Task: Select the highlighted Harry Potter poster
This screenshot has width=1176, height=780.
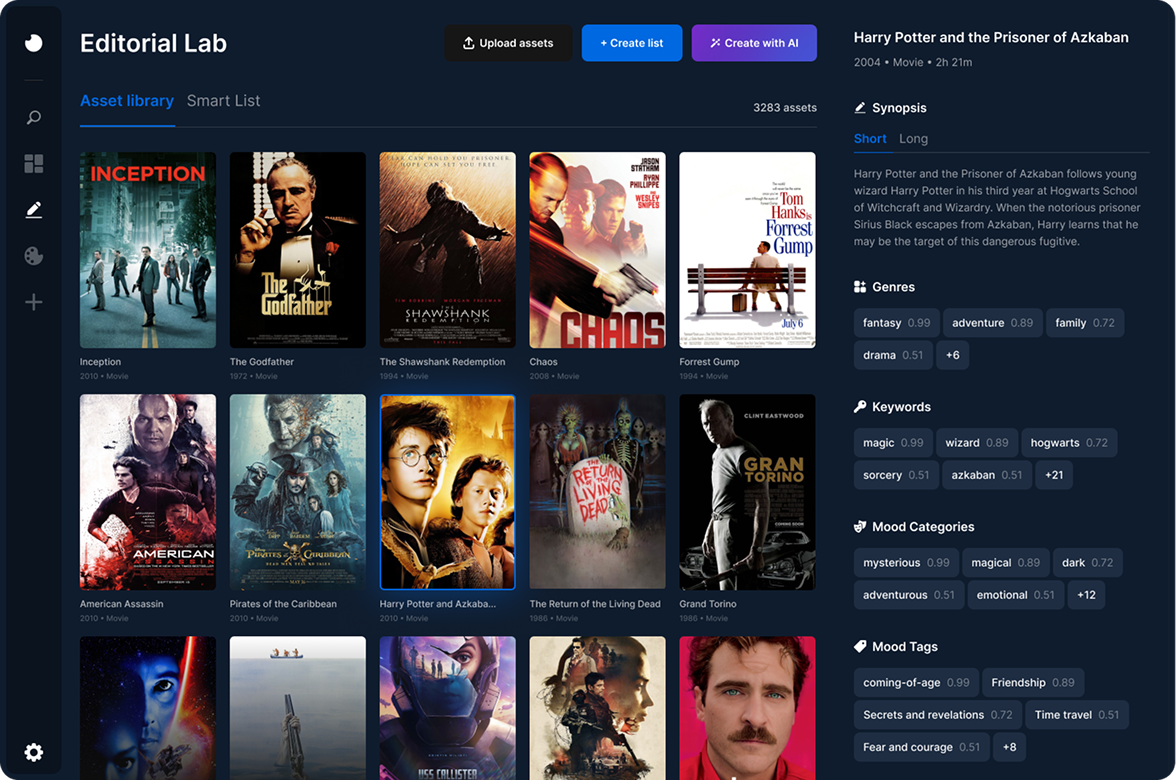Action: pos(448,492)
